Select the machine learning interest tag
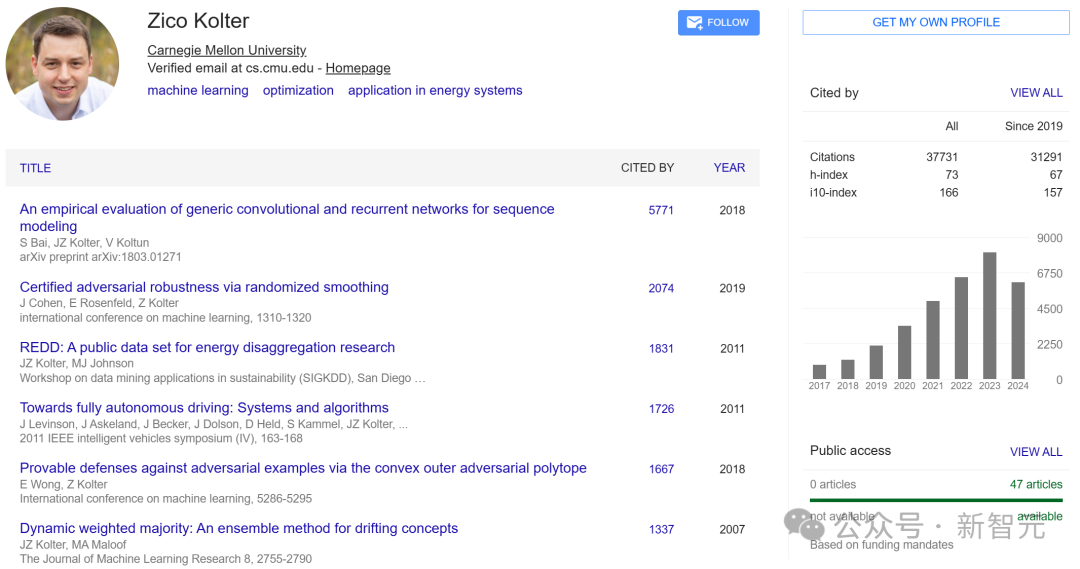The width and height of the screenshot is (1080, 569). 198,90
